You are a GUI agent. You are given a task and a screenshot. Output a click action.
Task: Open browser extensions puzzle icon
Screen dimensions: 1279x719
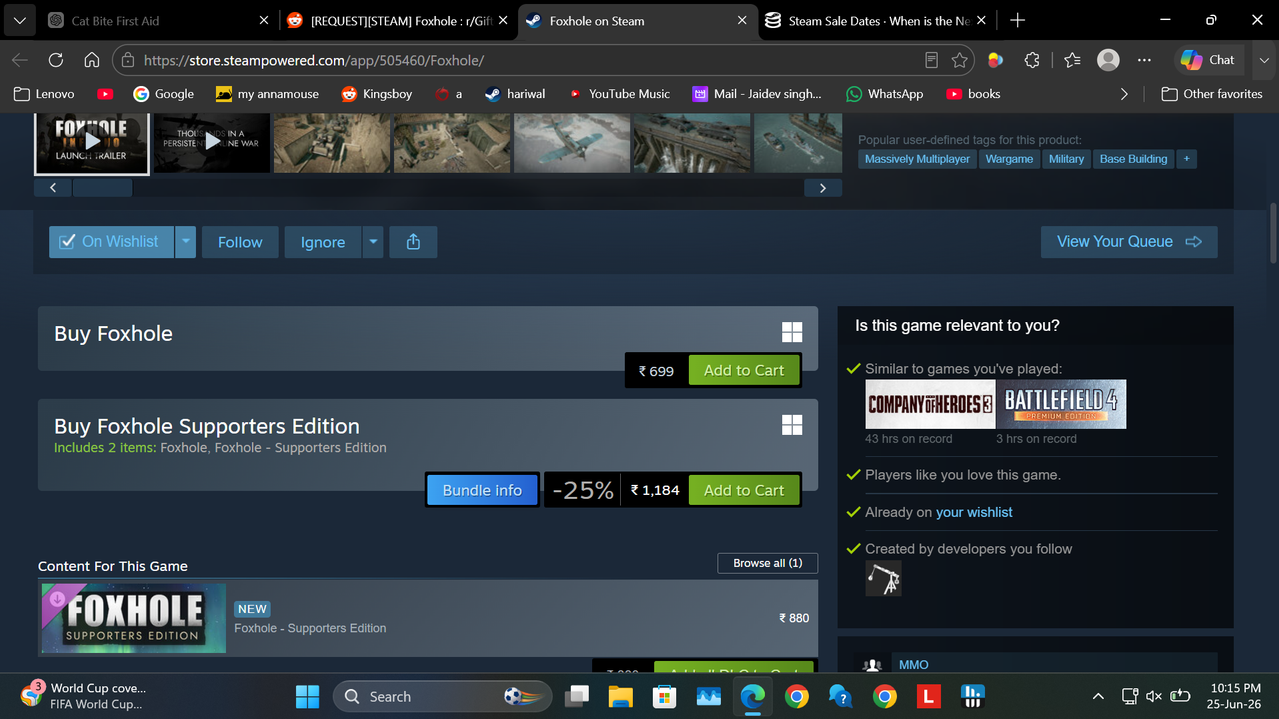(x=1032, y=60)
